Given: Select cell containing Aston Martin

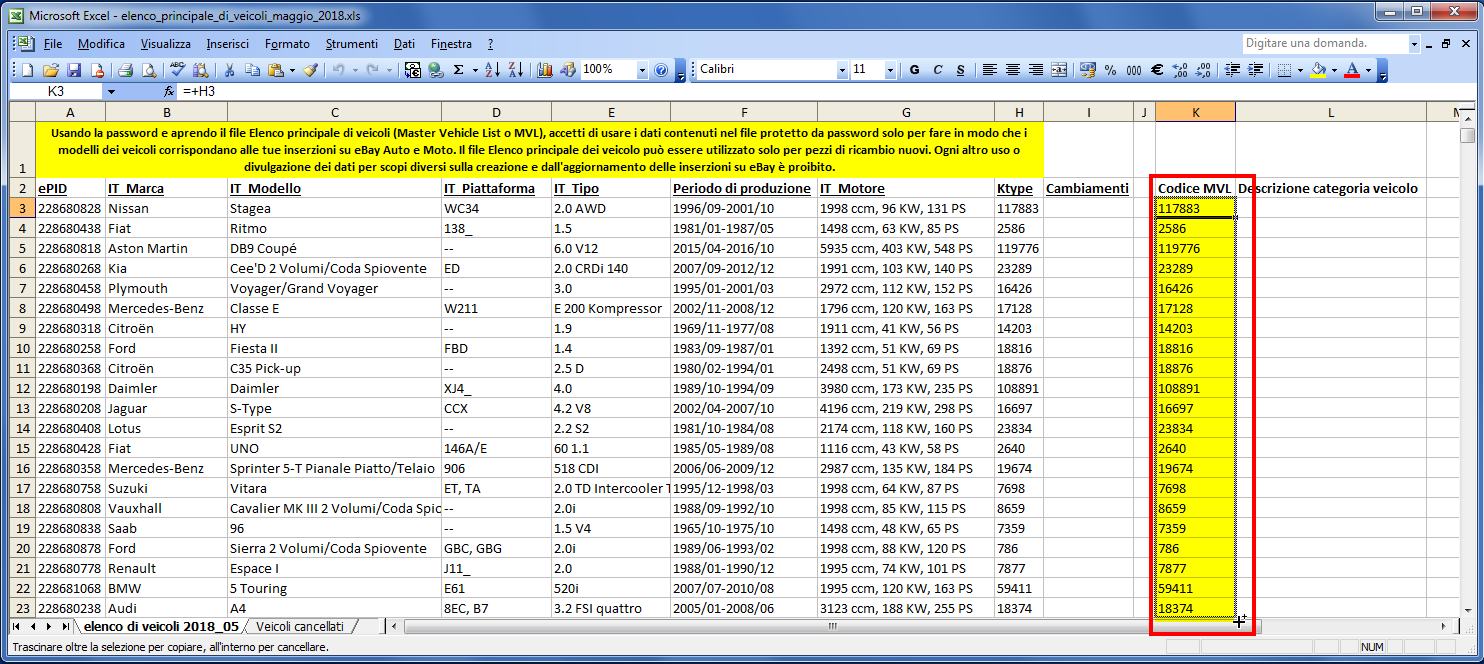Looking at the screenshot, I should (x=166, y=248).
